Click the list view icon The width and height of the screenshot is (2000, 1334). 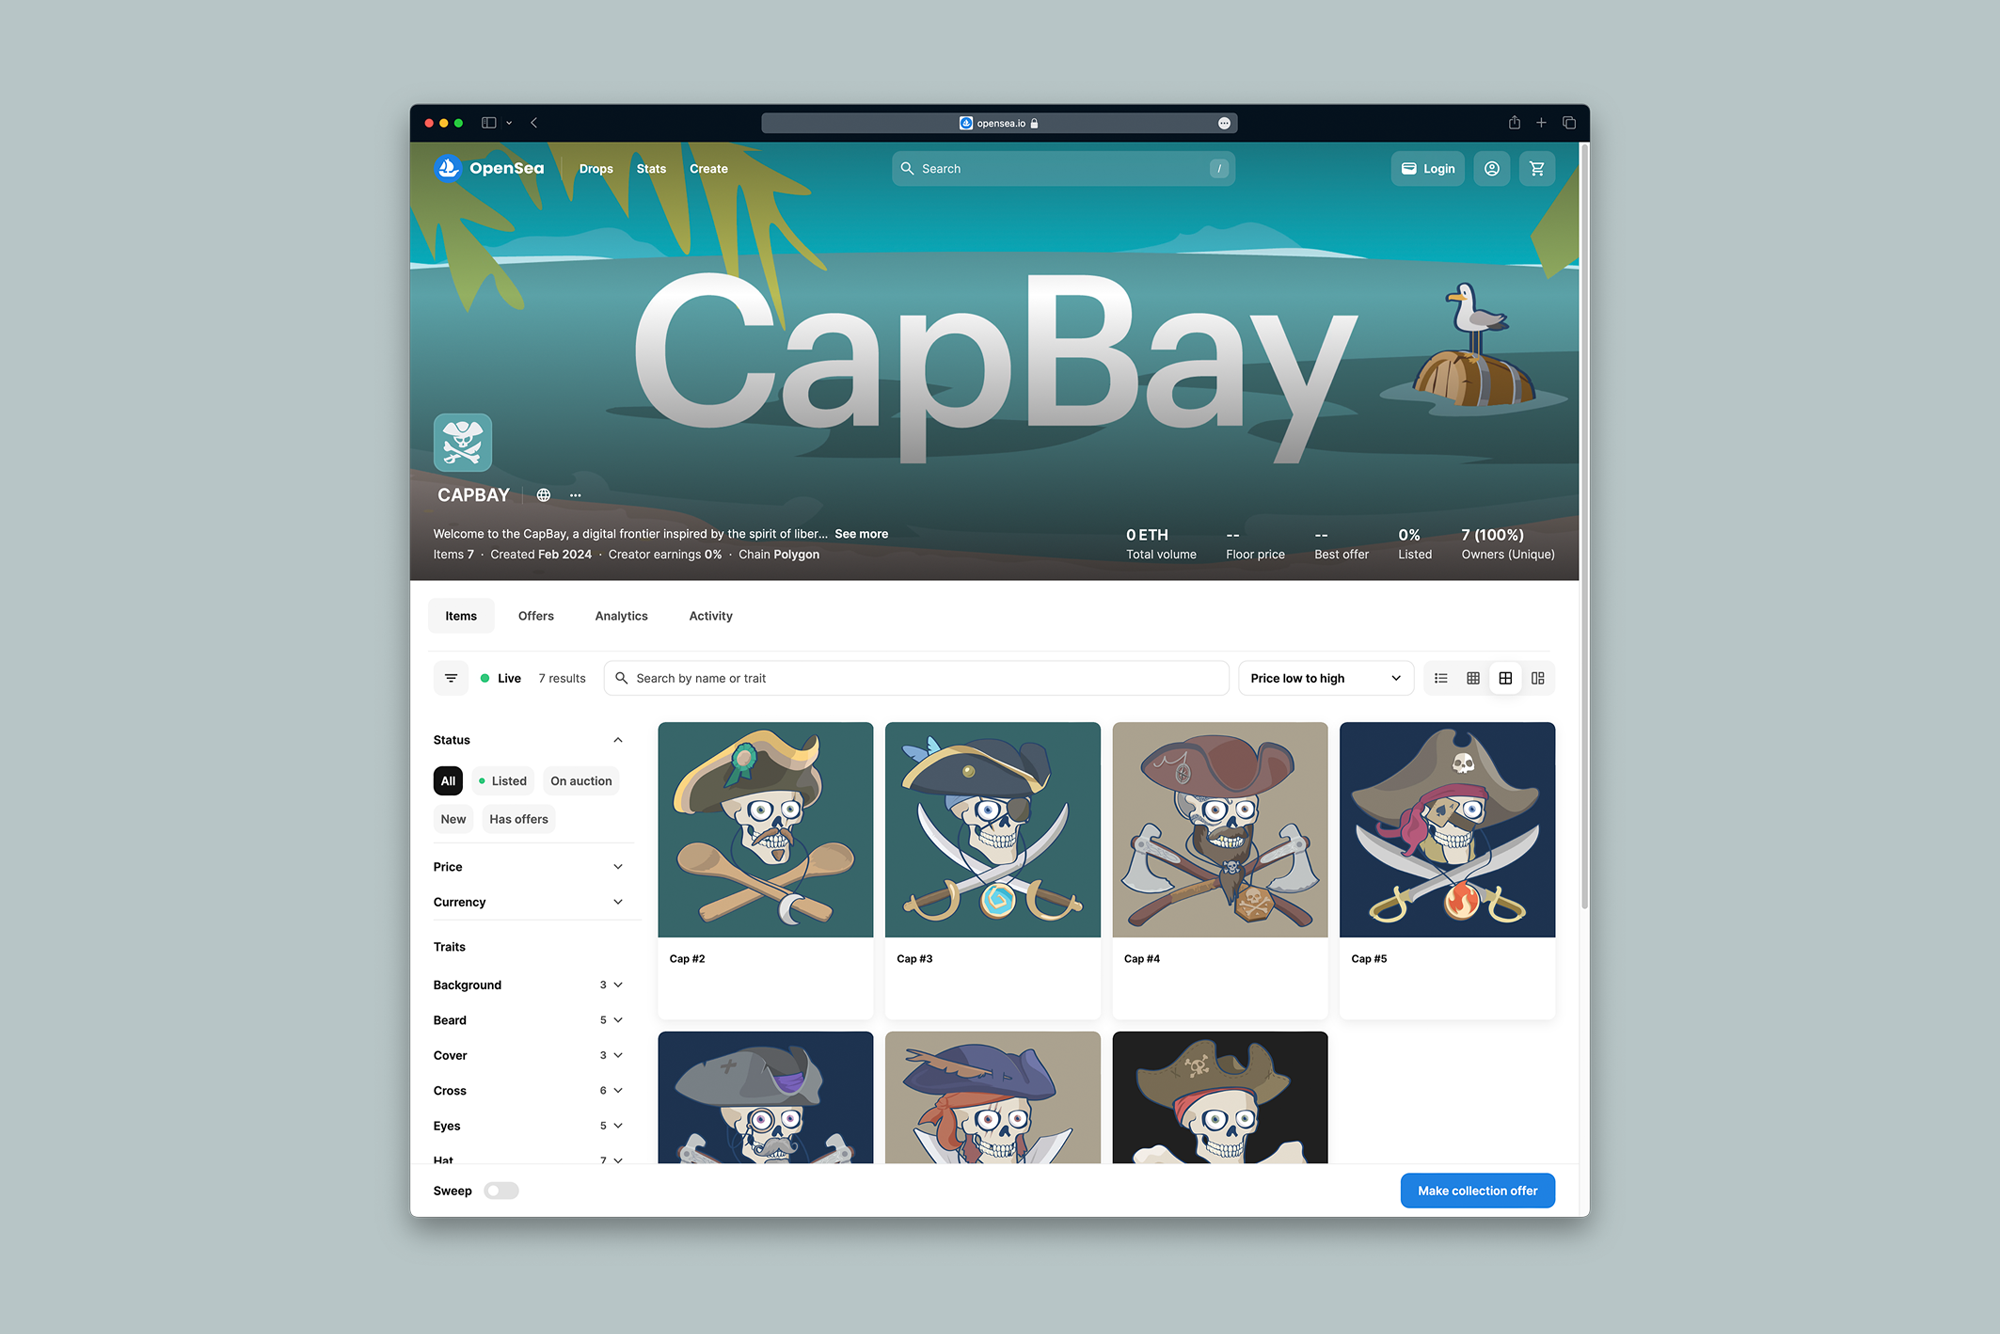point(1440,677)
